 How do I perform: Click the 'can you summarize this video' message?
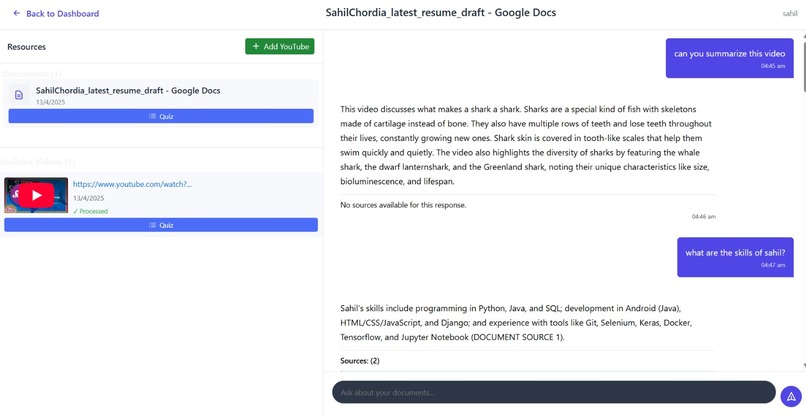click(729, 54)
